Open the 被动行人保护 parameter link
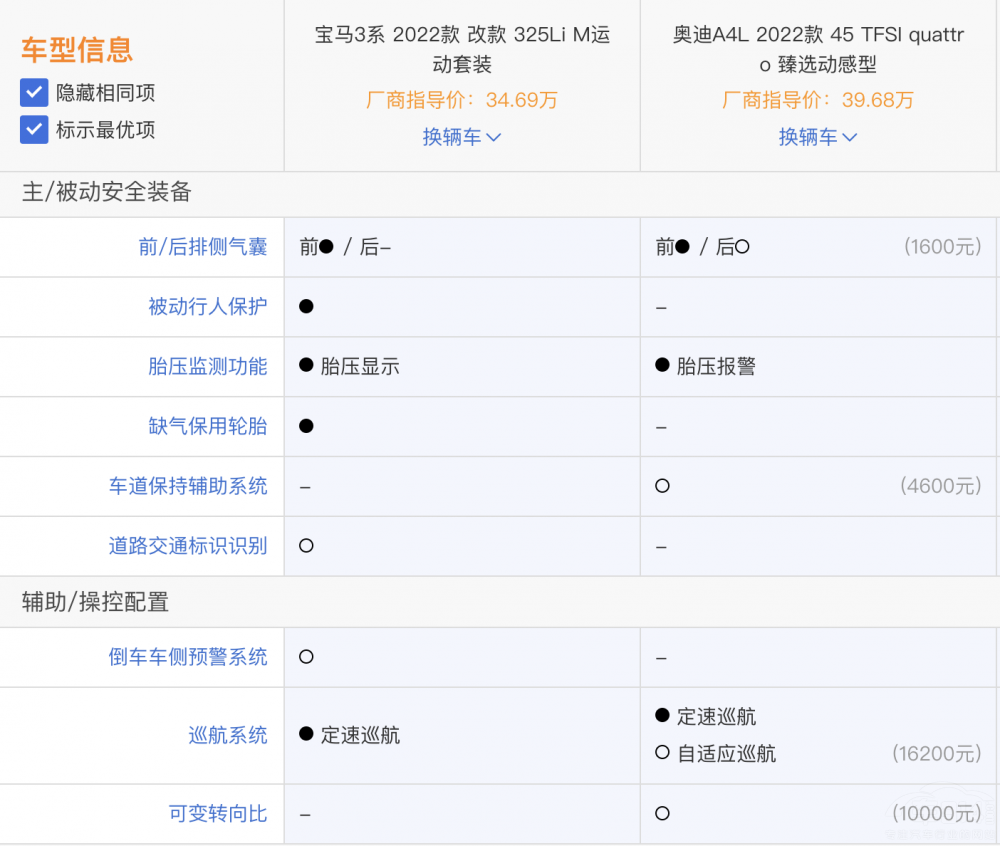1000x846 pixels. (208, 307)
